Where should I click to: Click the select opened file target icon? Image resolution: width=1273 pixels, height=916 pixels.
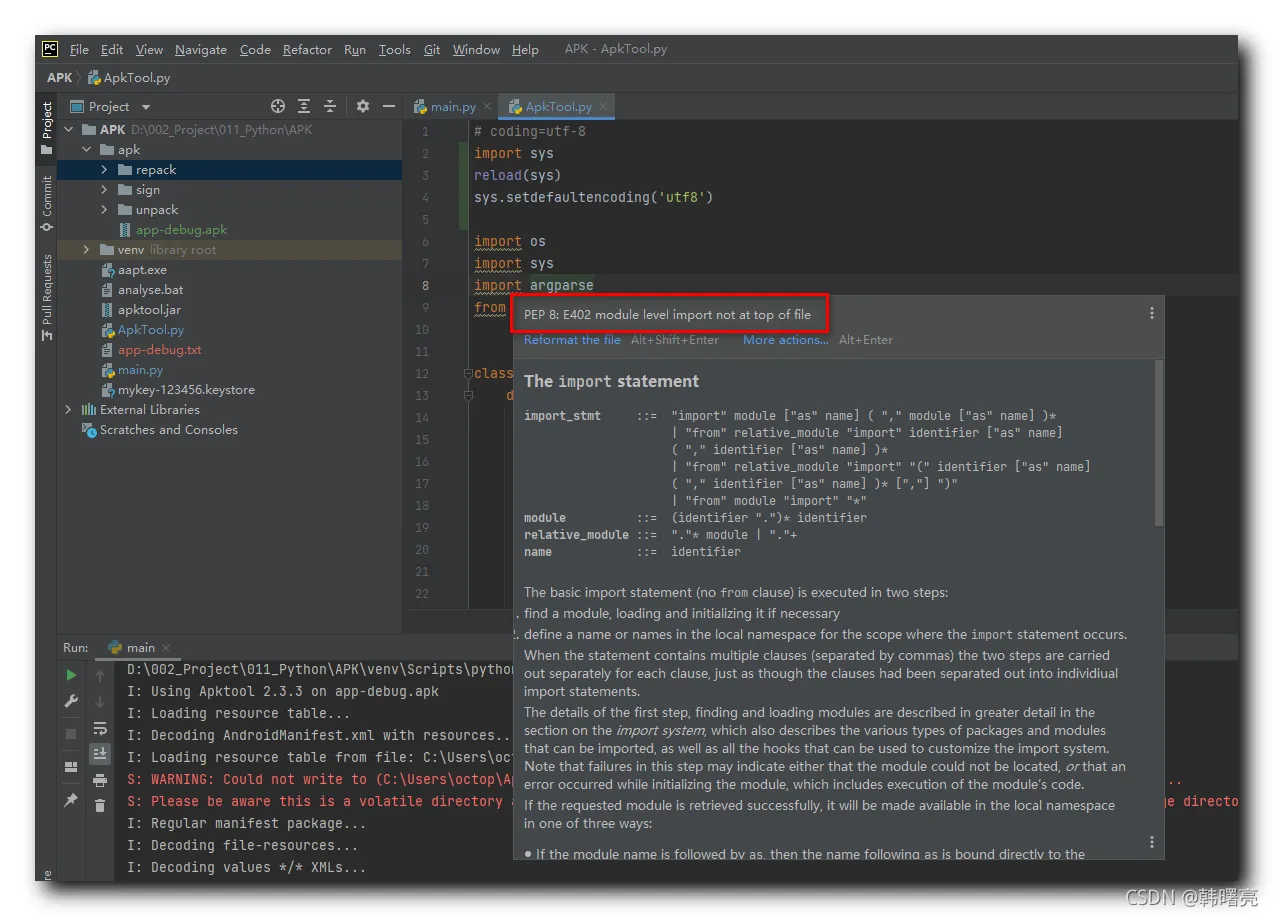[278, 106]
